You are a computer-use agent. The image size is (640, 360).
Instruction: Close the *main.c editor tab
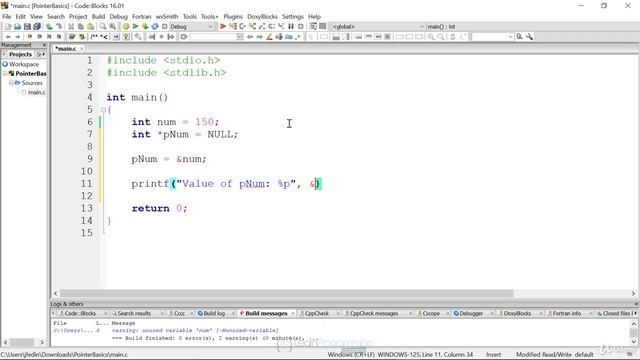(x=82, y=49)
